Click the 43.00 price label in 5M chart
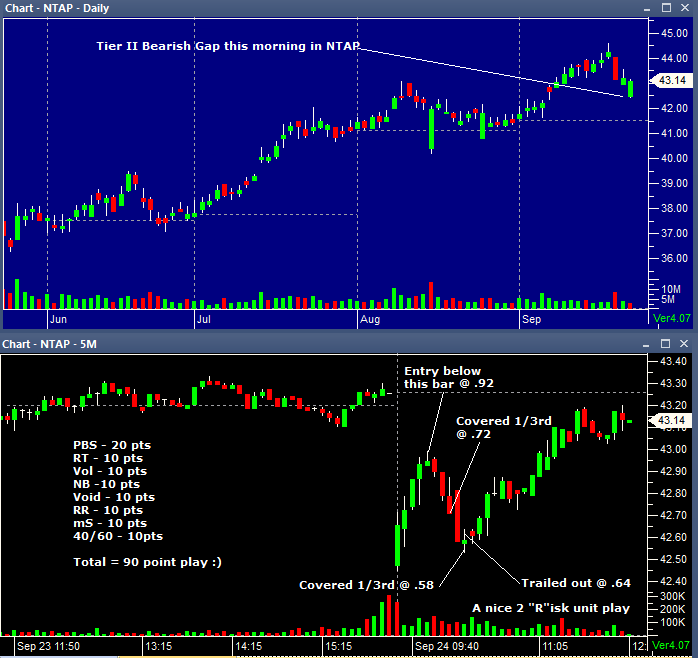This screenshot has height=658, width=698. pos(674,449)
